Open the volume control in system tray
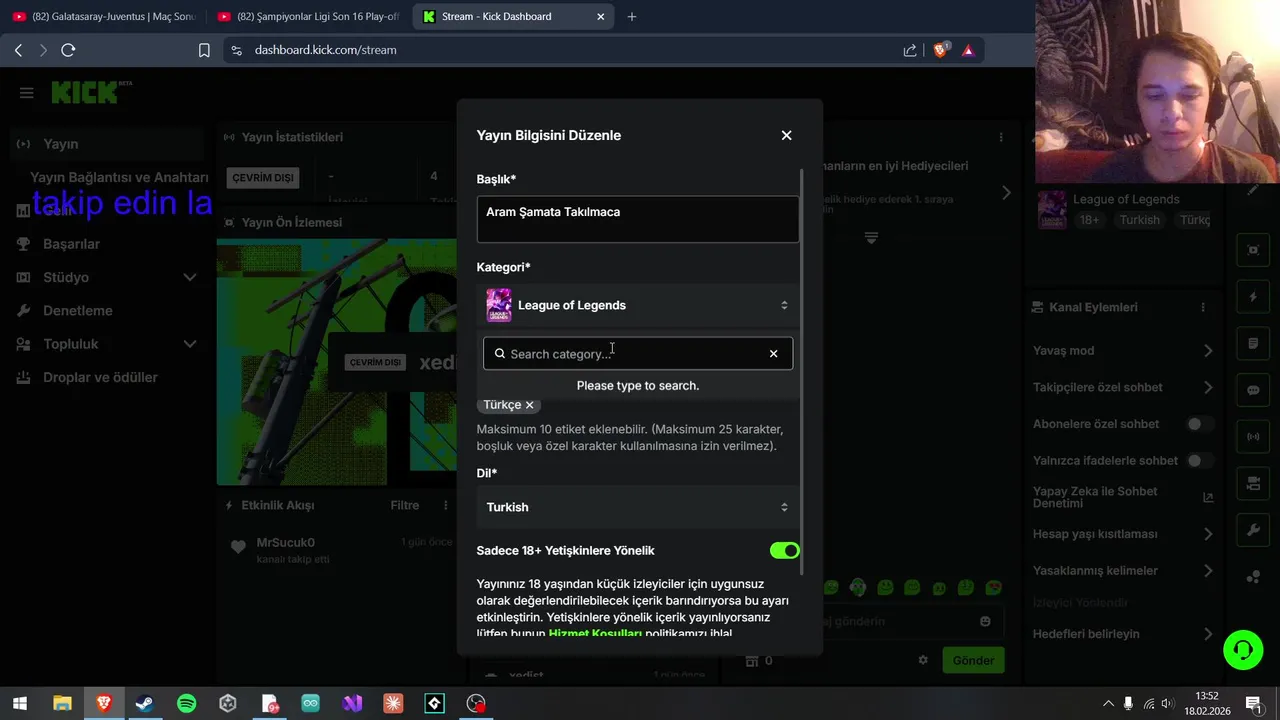The width and height of the screenshot is (1280, 720). coord(1167,703)
